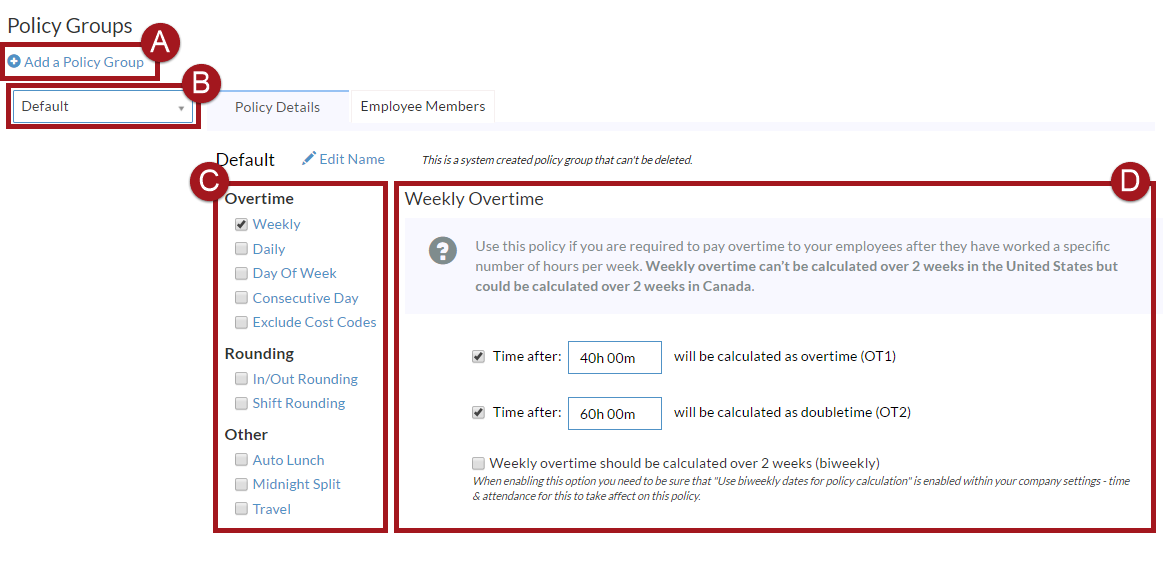Click the Add a Policy Group link

84,62
